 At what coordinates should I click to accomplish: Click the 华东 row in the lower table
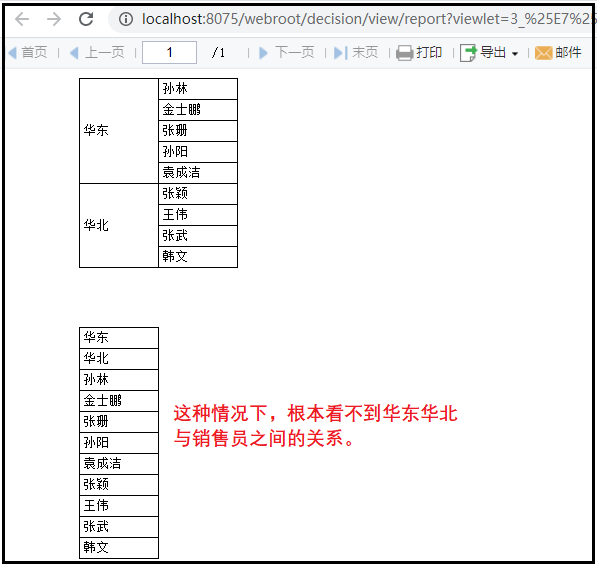(x=119, y=338)
